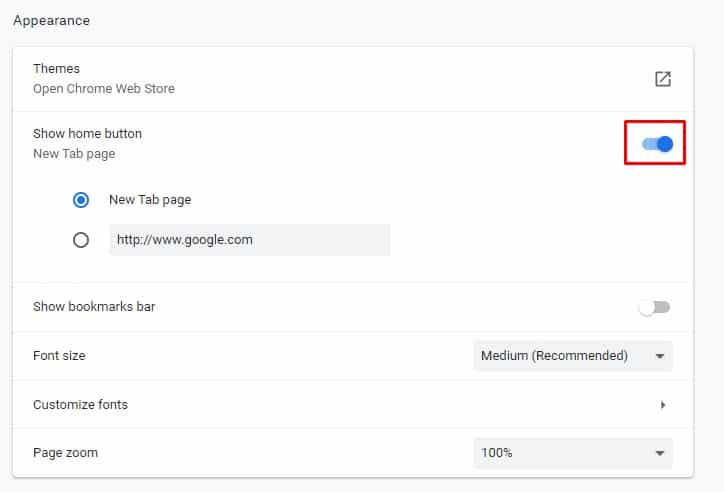This screenshot has height=492, width=724.
Task: Open the Medium (Recommended) font size dropdown
Action: coord(573,356)
